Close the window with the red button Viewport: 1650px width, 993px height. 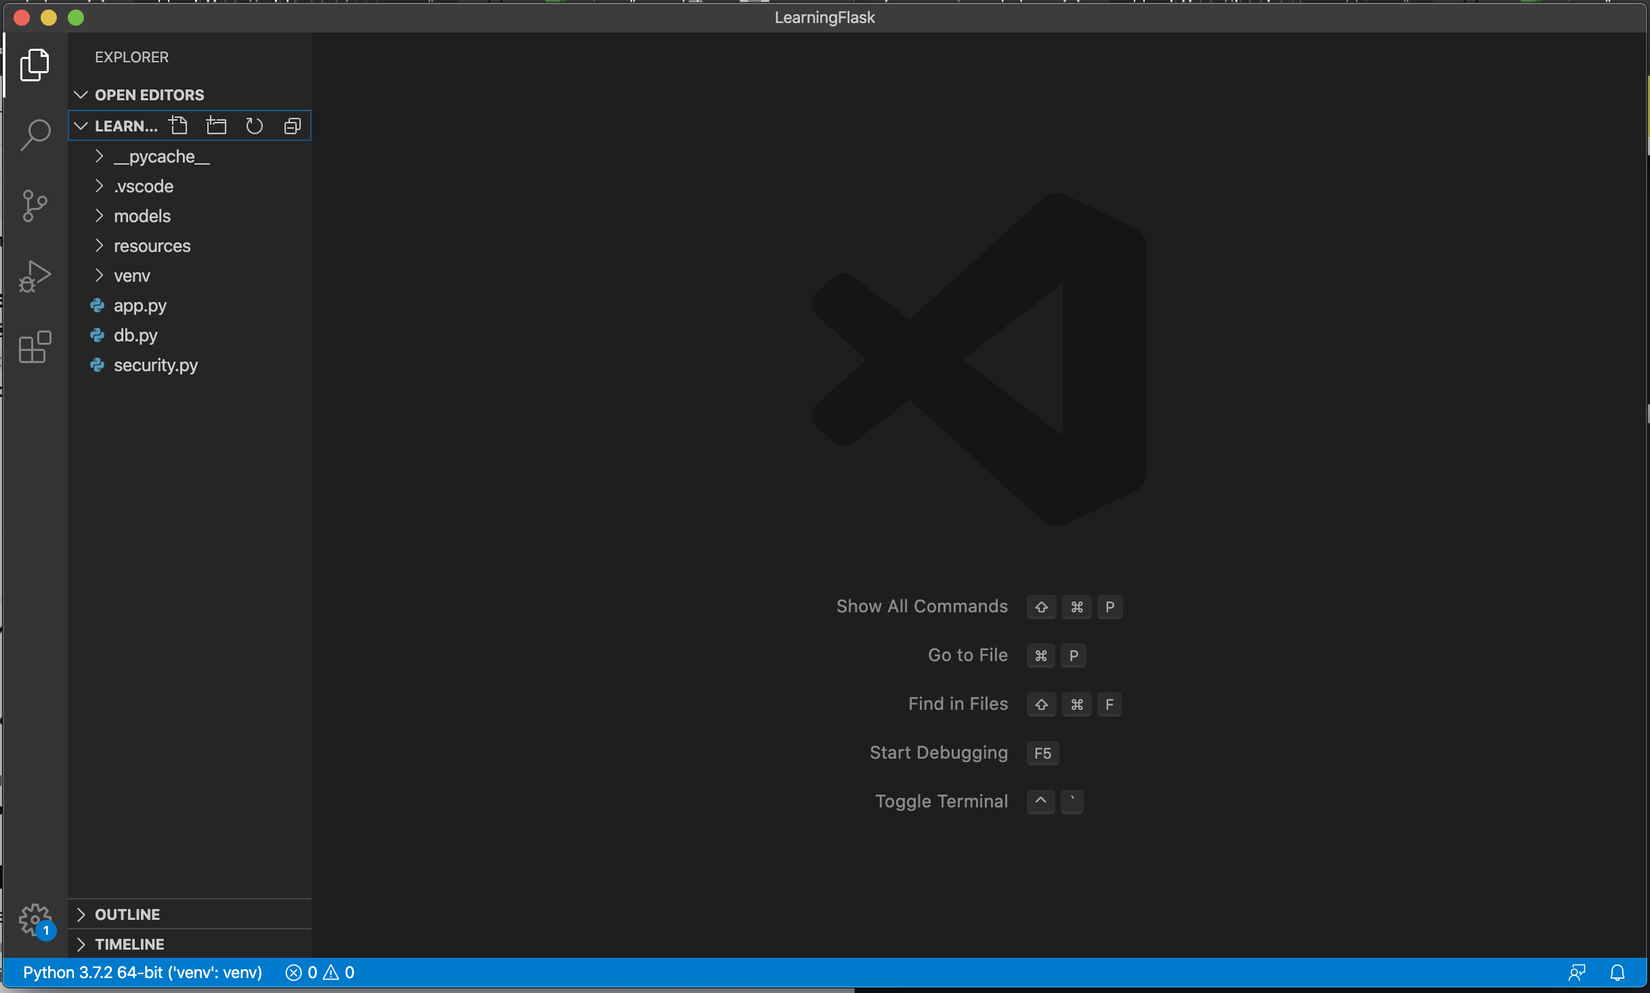pos(21,18)
